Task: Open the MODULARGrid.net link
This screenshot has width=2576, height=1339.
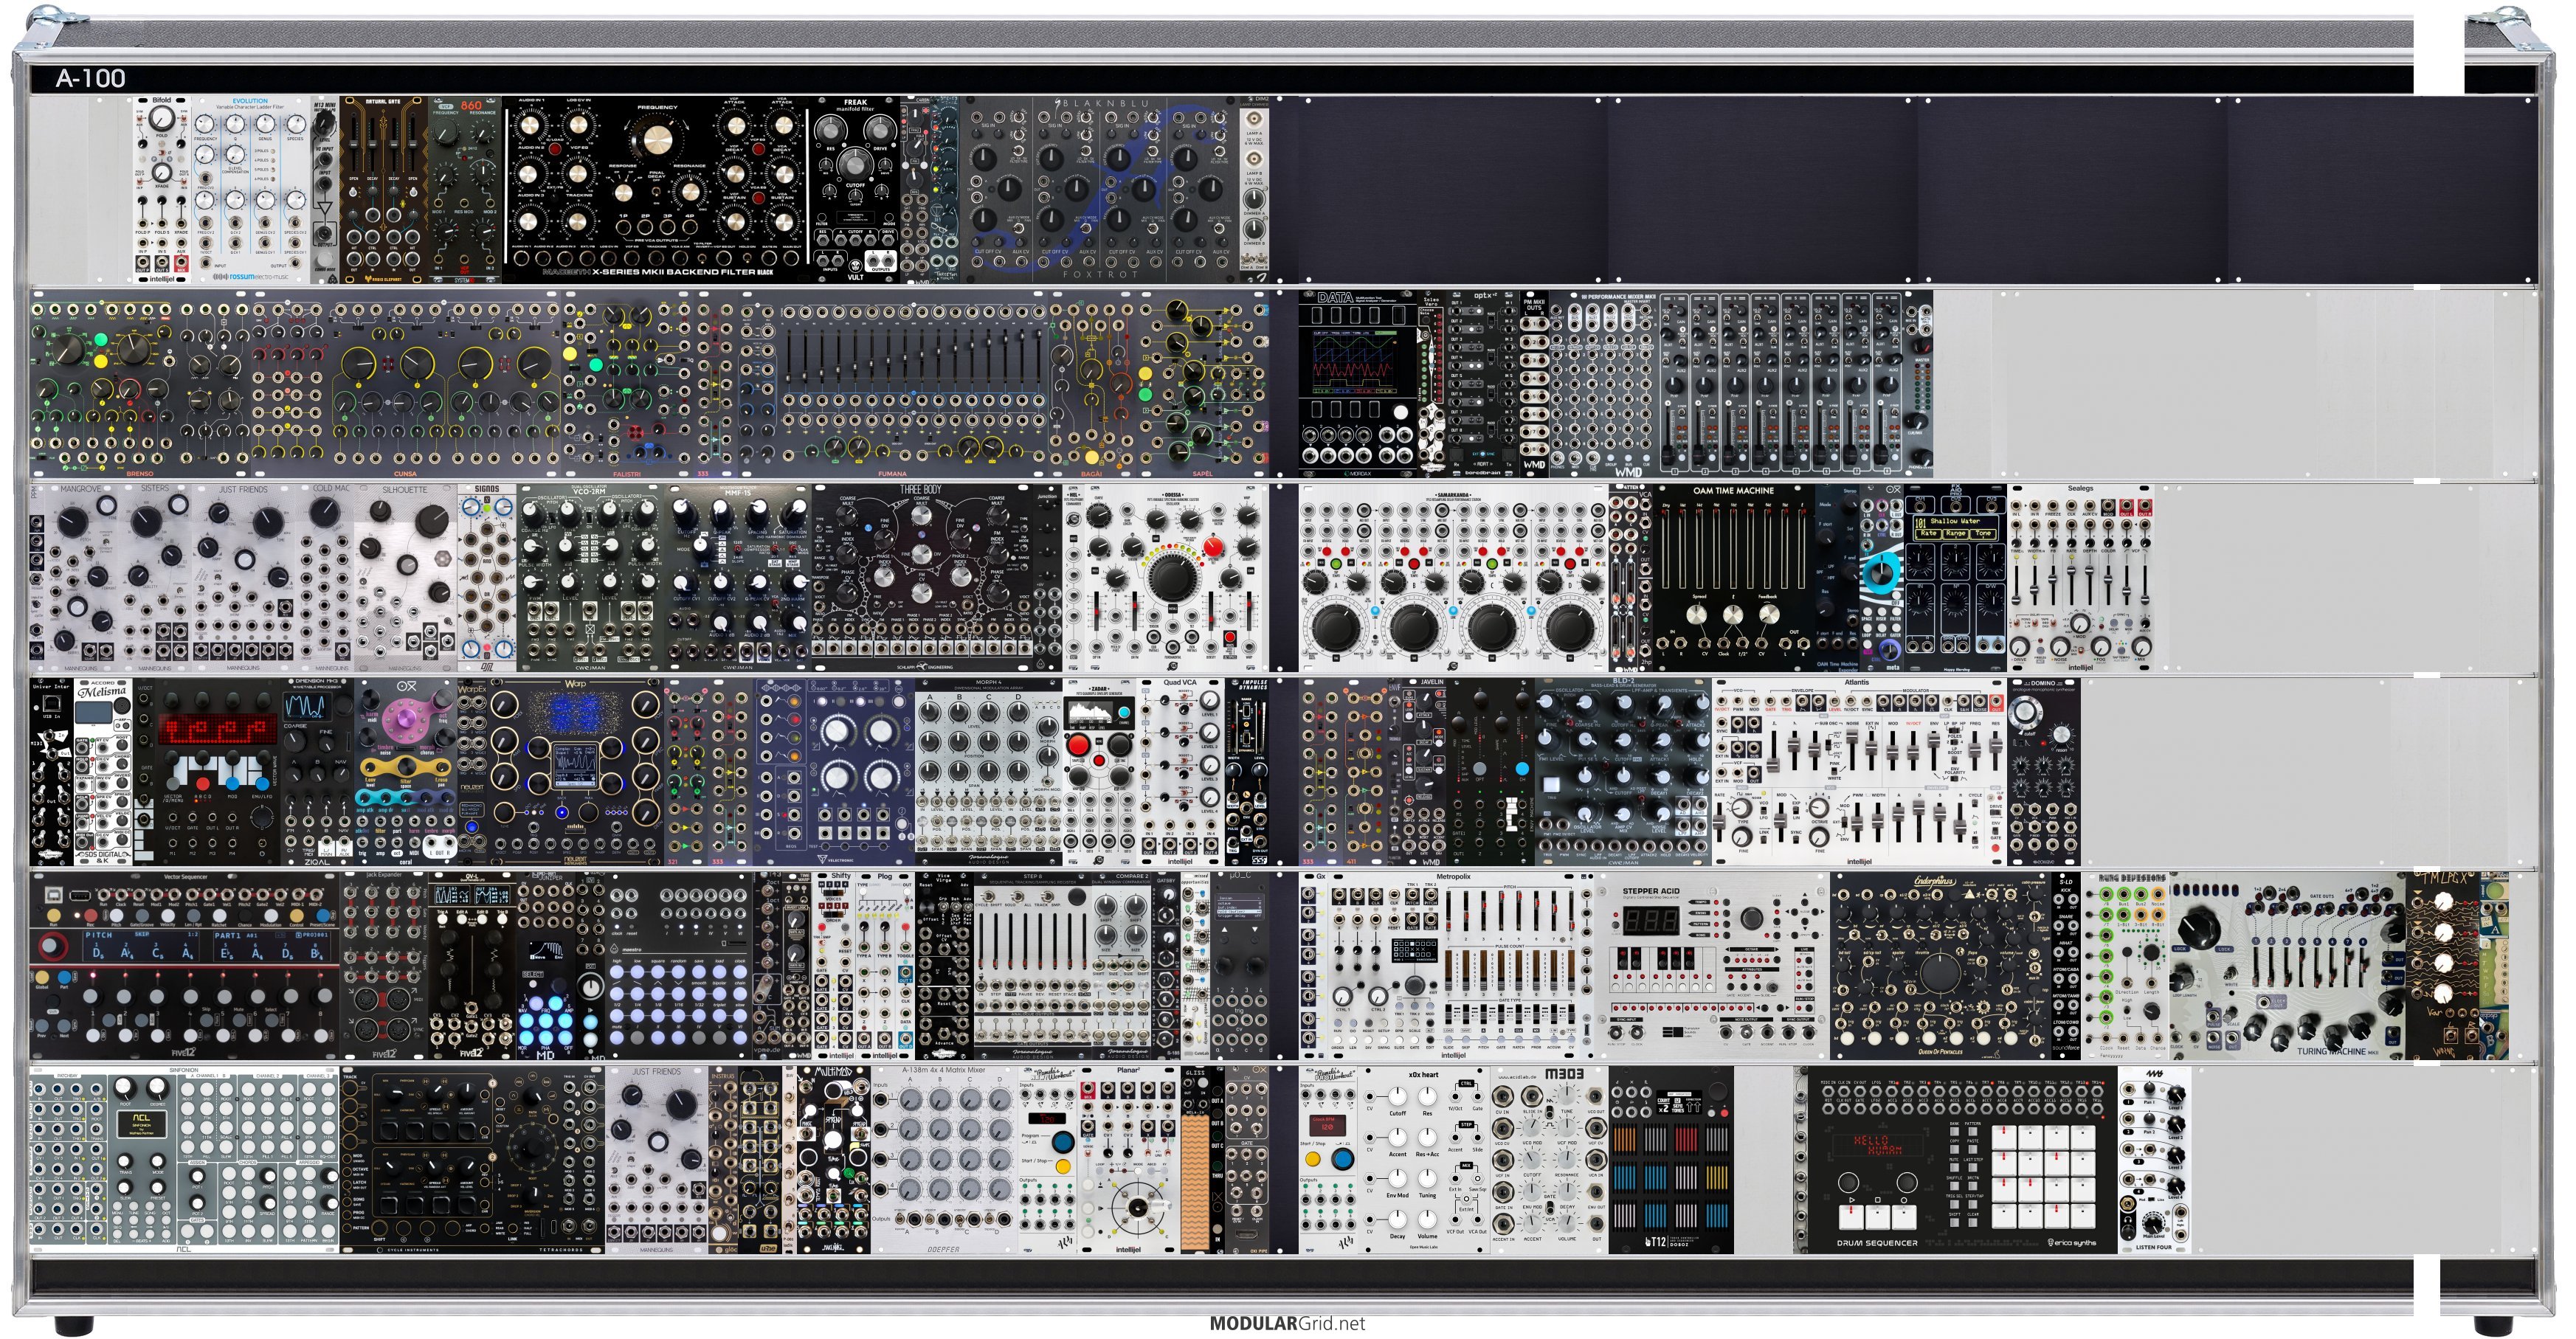Action: point(1287,1323)
